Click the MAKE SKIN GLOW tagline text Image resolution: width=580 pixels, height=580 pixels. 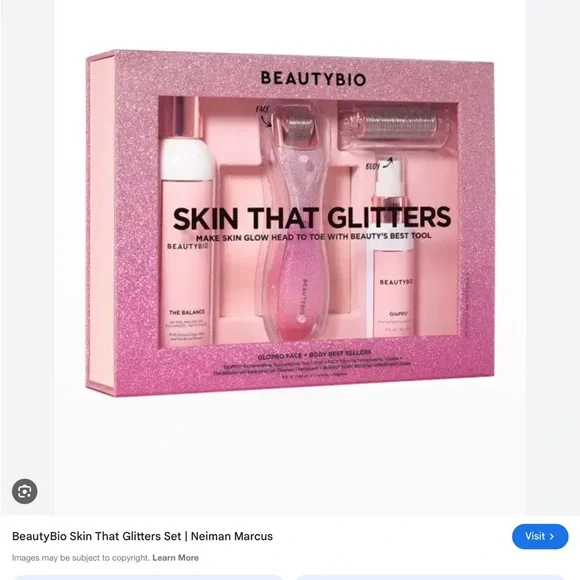pyautogui.click(x=314, y=237)
